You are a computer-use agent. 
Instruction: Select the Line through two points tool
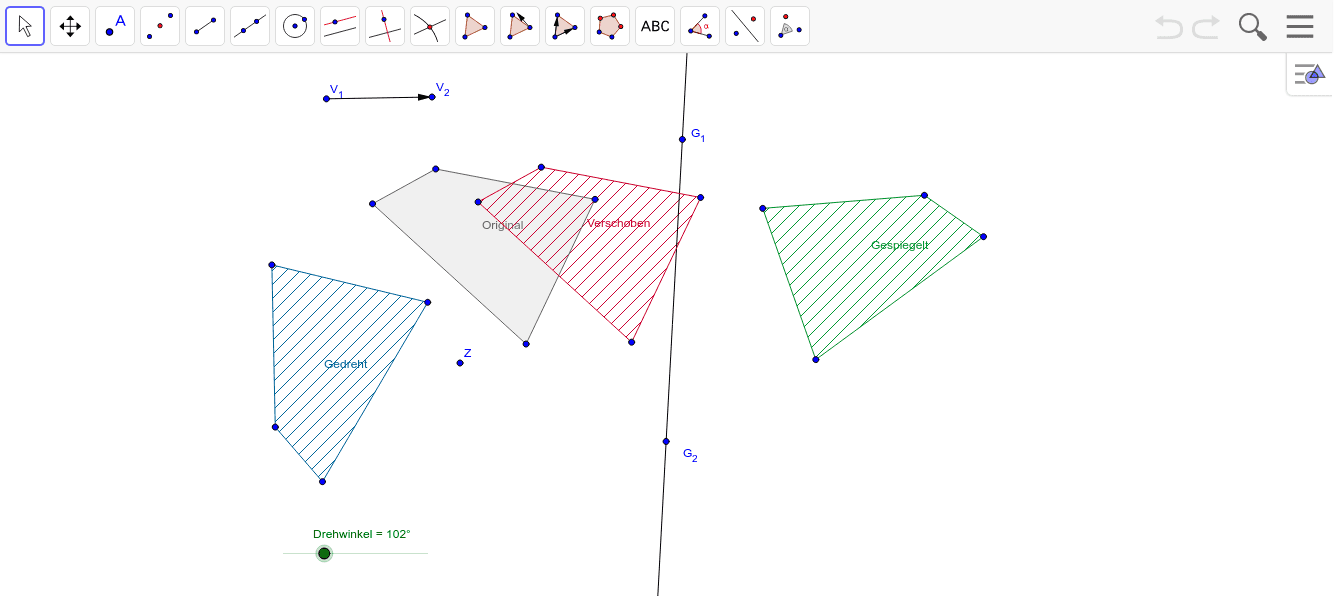tap(250, 26)
